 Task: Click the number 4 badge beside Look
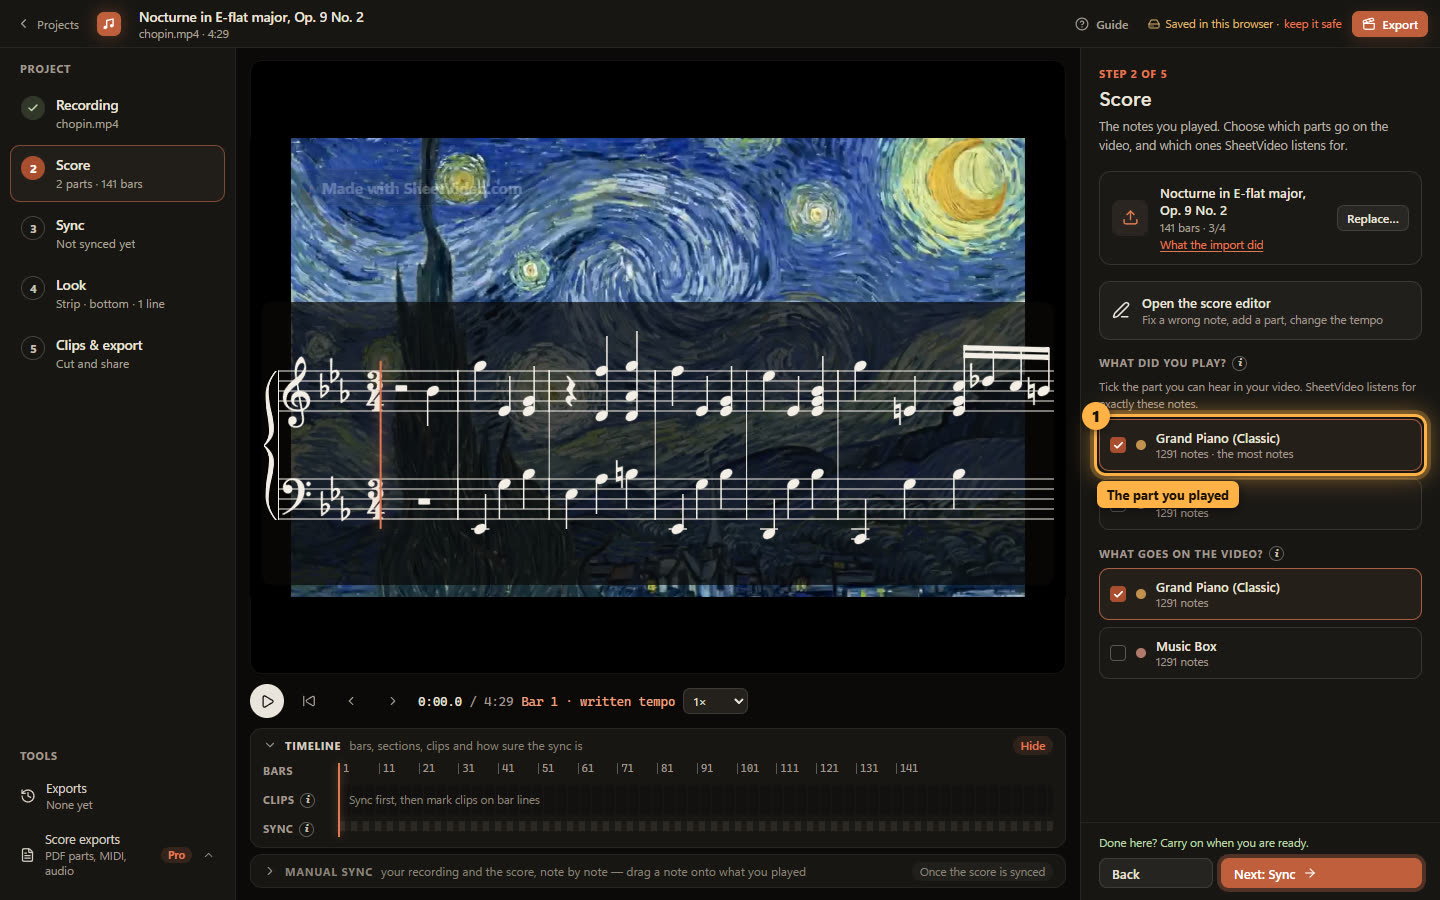(x=33, y=288)
